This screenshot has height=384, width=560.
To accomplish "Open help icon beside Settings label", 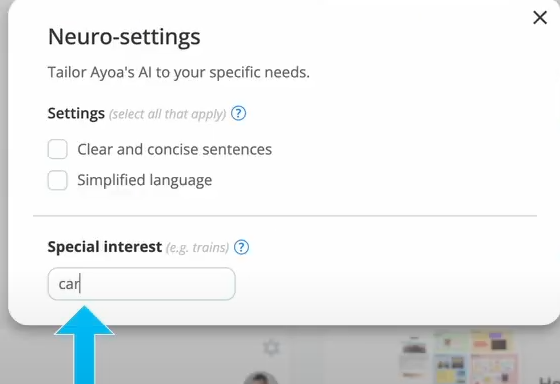I will point(238,114).
